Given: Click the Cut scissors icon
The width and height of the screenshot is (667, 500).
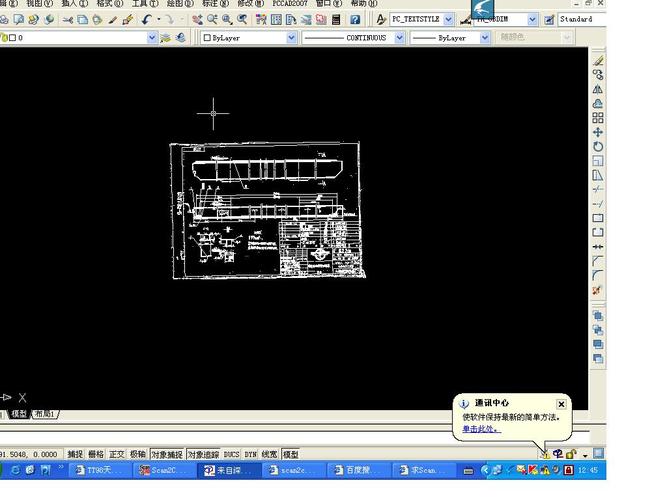Looking at the screenshot, I should (x=68, y=20).
